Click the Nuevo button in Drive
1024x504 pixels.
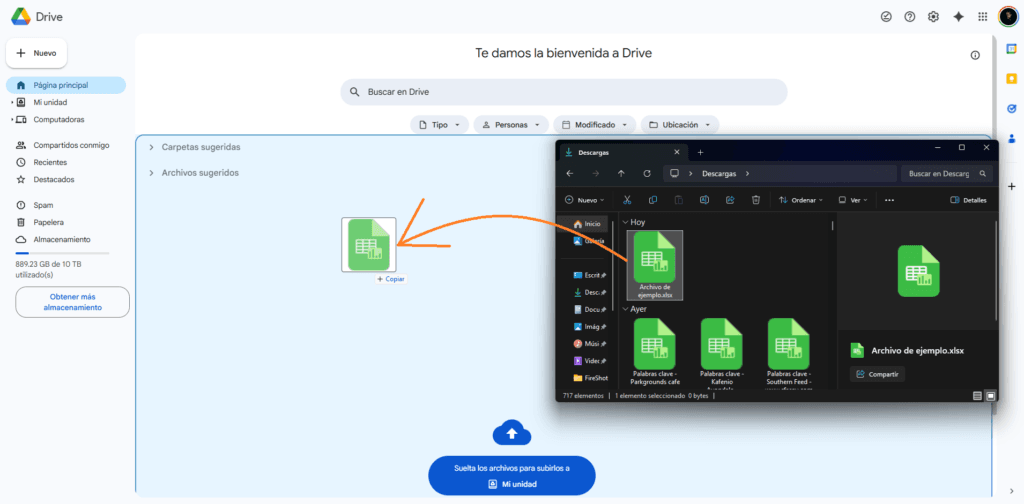click(x=37, y=53)
